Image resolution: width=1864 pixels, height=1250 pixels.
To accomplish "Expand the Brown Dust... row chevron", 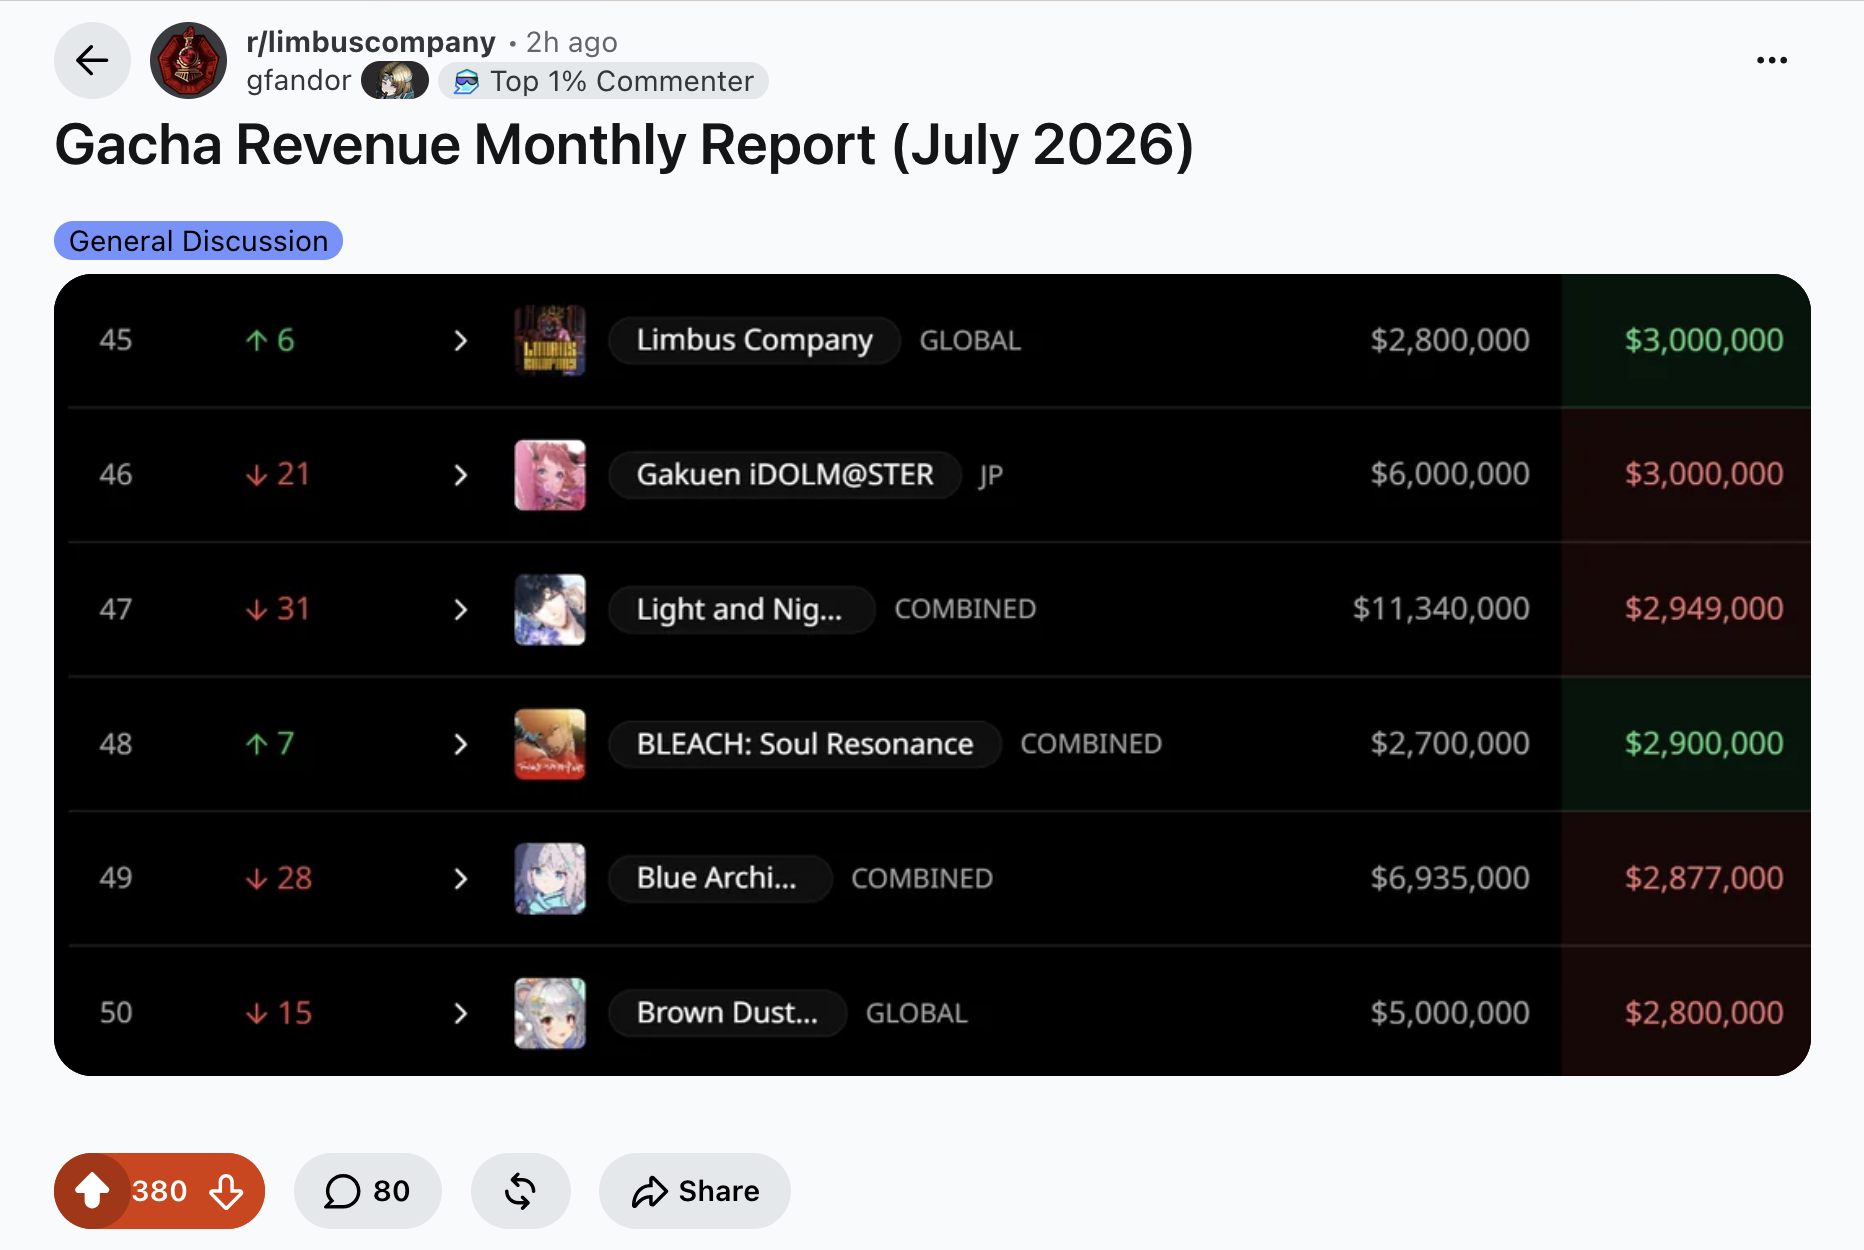I will [460, 1014].
